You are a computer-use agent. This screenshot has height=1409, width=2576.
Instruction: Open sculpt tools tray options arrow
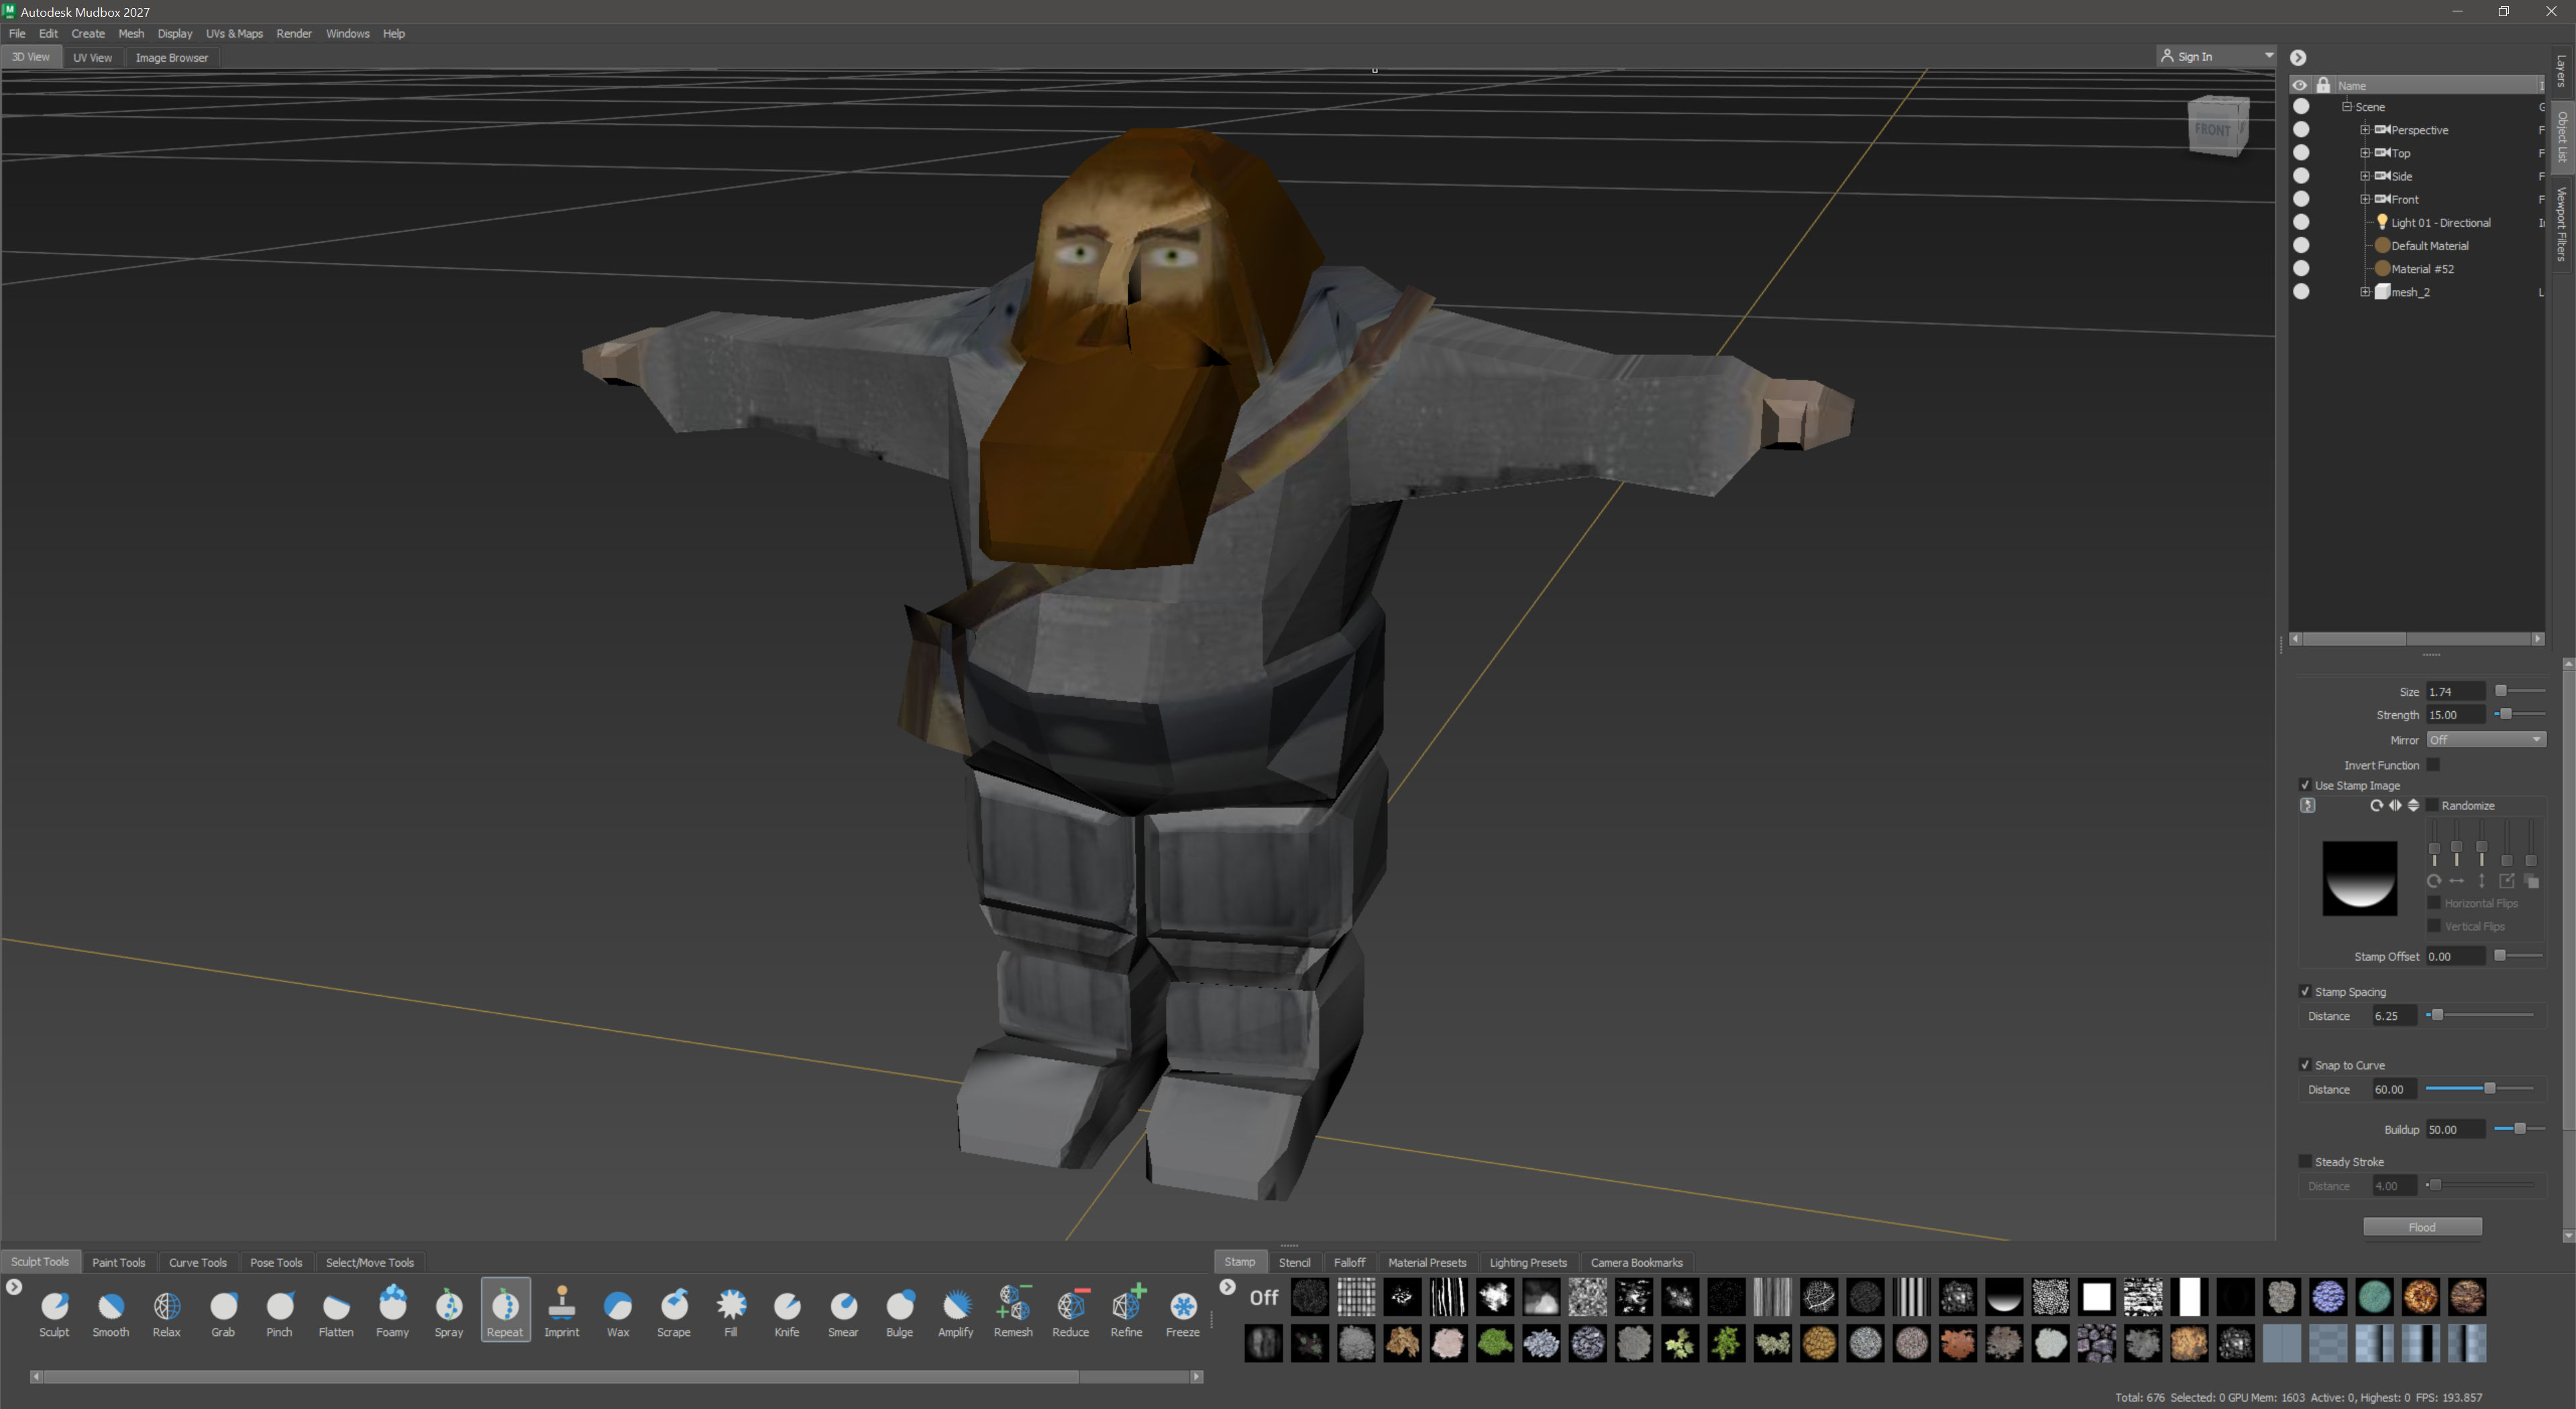tap(14, 1287)
